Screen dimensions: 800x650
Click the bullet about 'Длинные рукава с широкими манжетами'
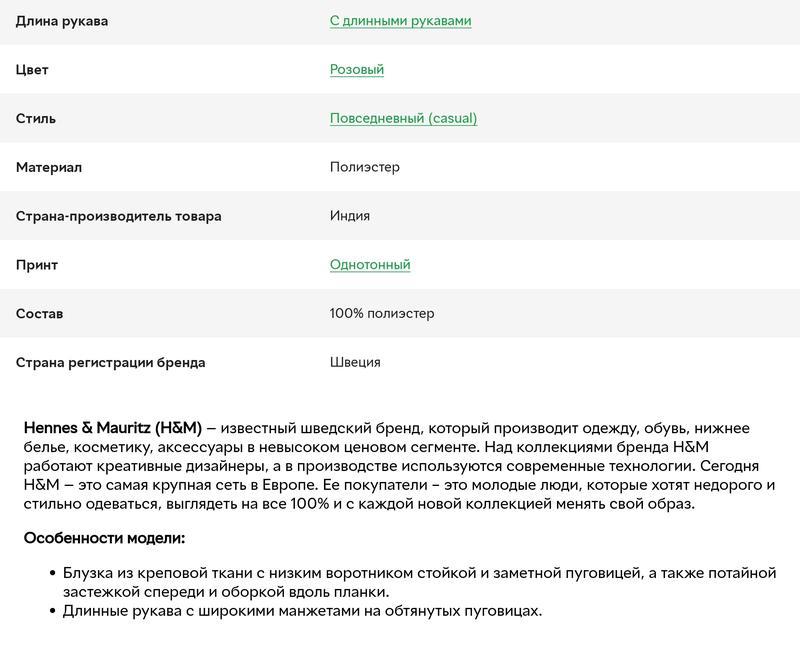click(x=302, y=611)
